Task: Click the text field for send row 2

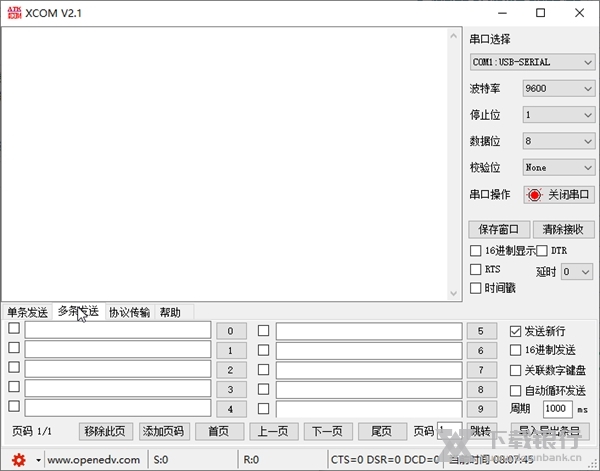Action: [x=118, y=369]
